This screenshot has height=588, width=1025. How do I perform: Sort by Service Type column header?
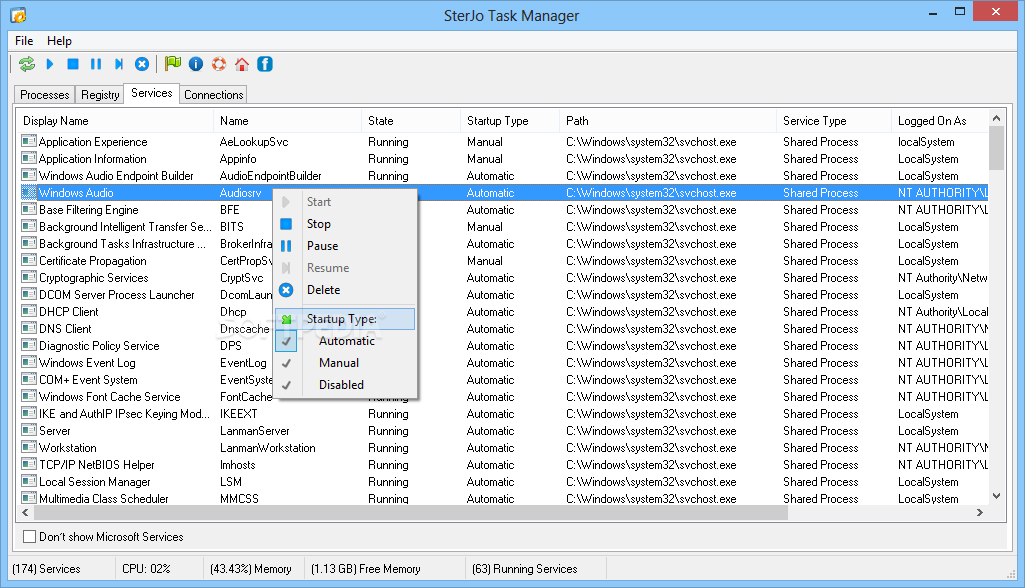[834, 121]
